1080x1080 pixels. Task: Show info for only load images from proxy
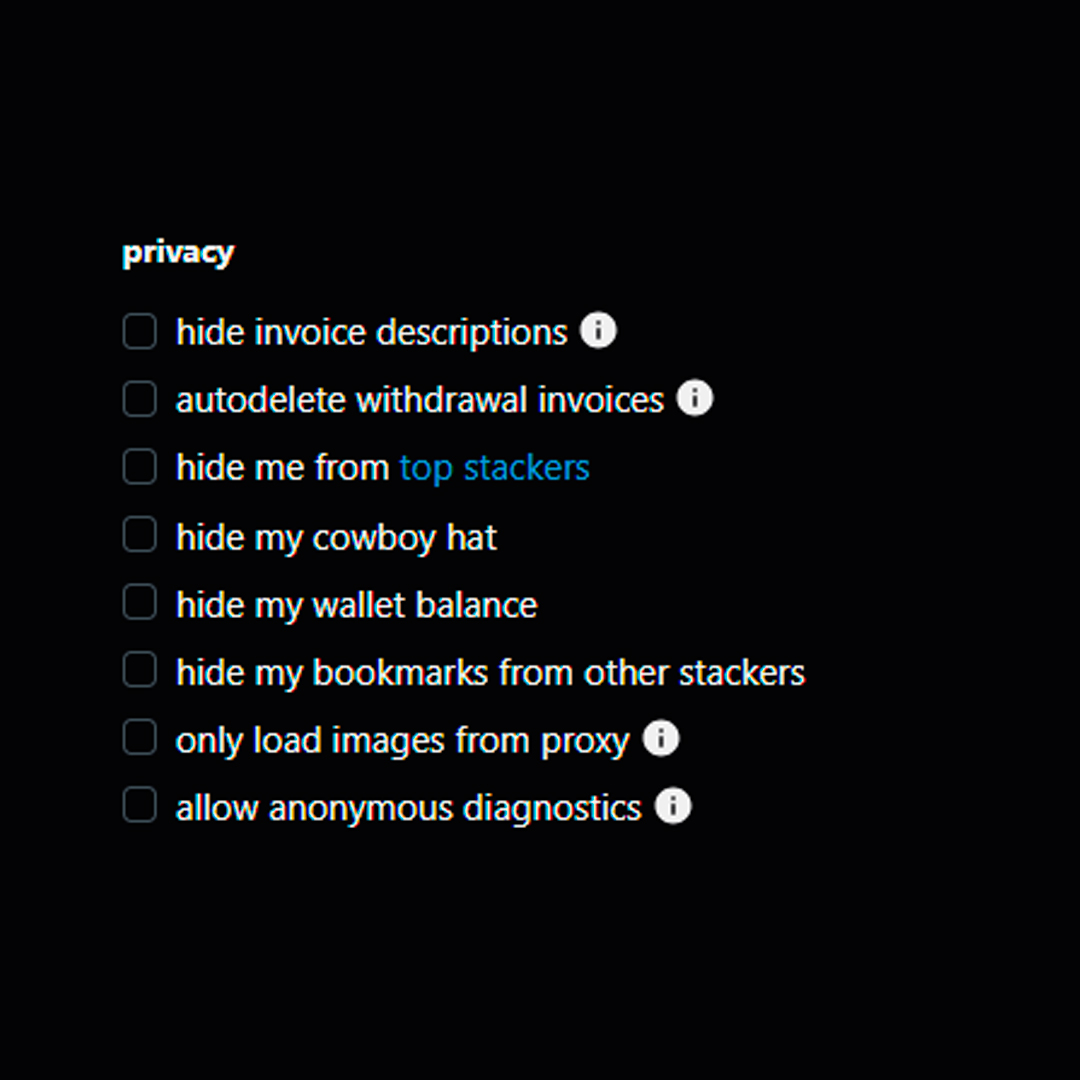pyautogui.click(x=661, y=739)
